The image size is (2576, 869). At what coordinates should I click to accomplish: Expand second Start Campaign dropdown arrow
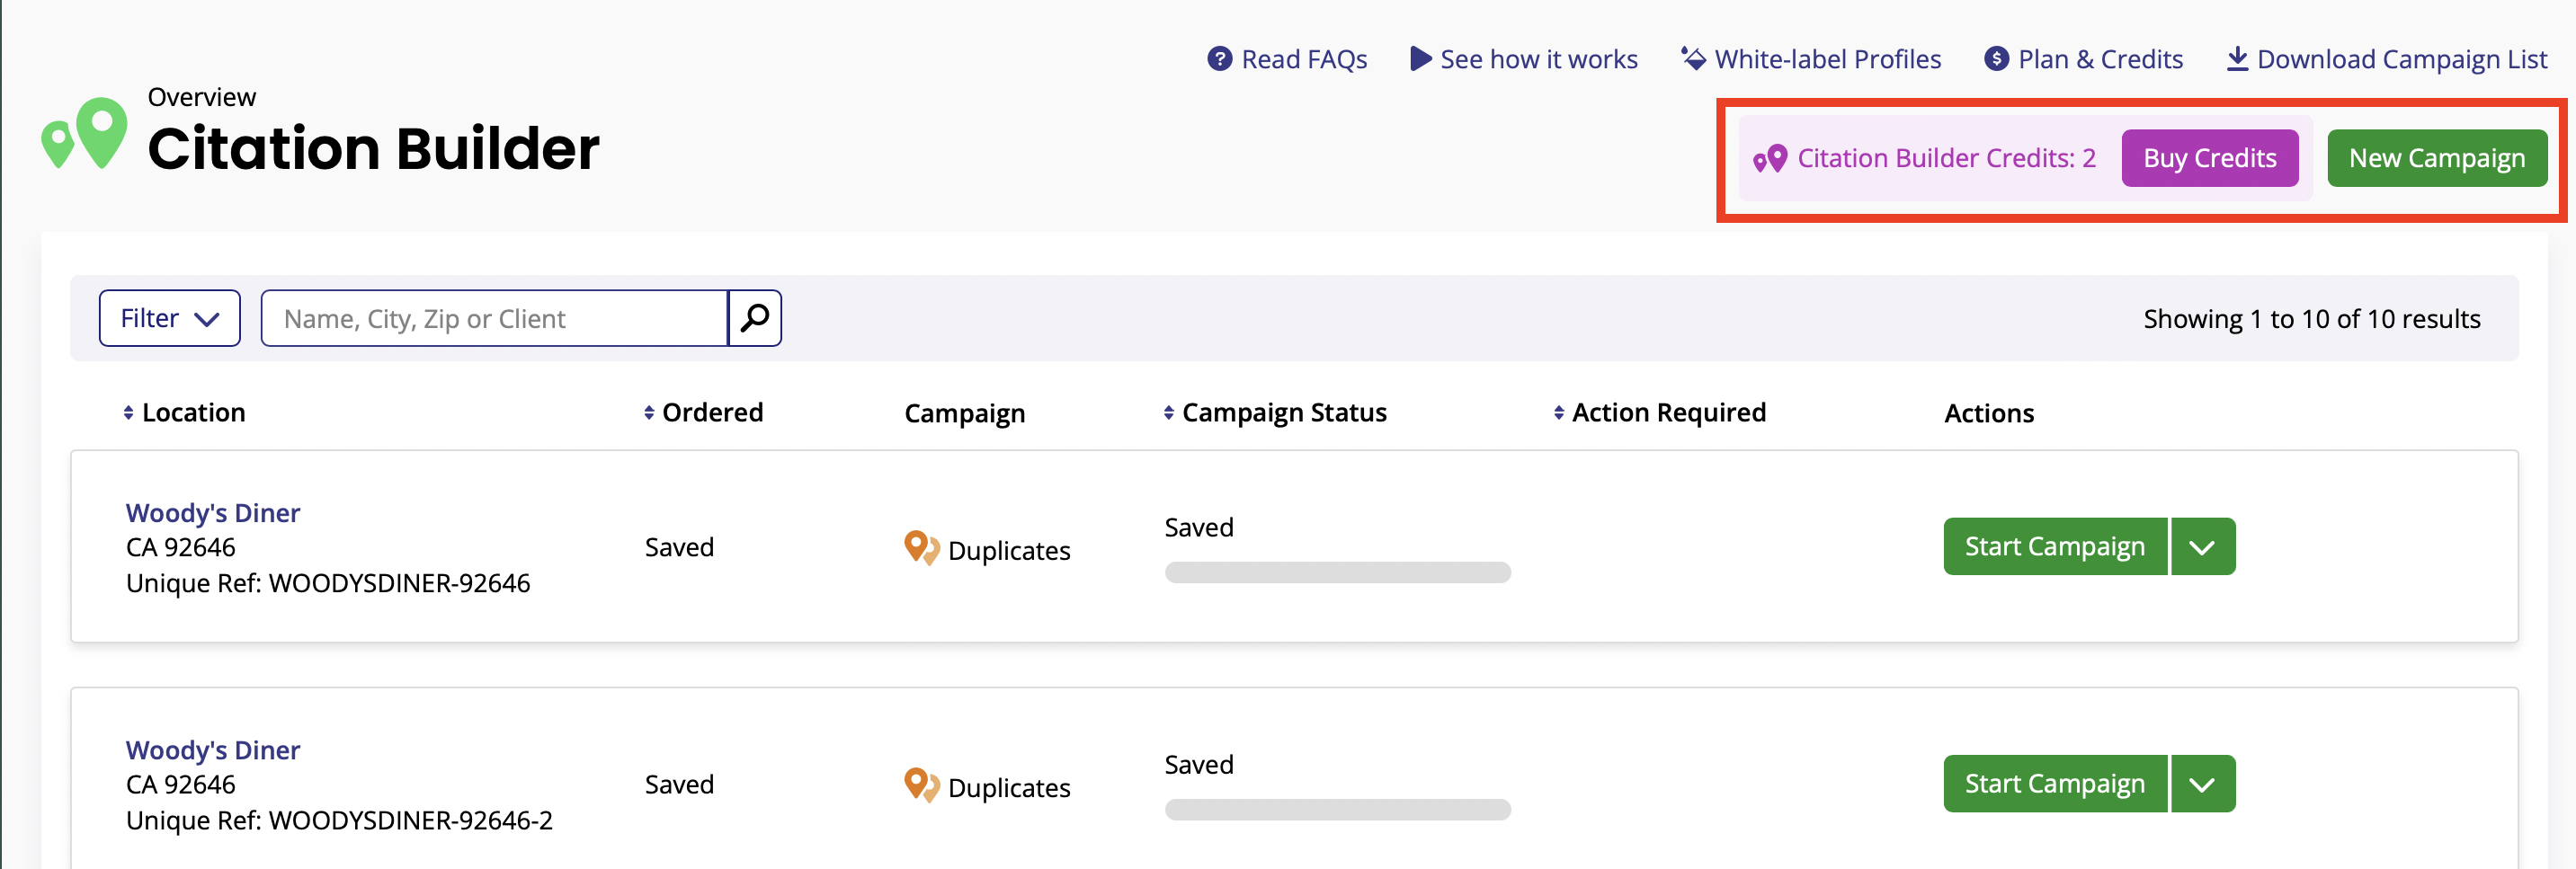(2202, 784)
